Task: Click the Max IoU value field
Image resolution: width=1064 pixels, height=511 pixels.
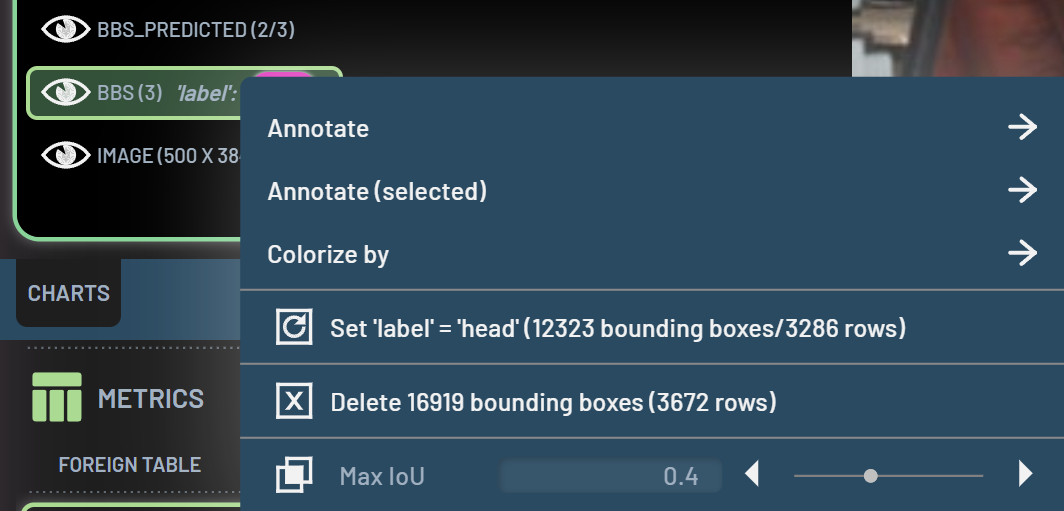Action: [x=610, y=476]
